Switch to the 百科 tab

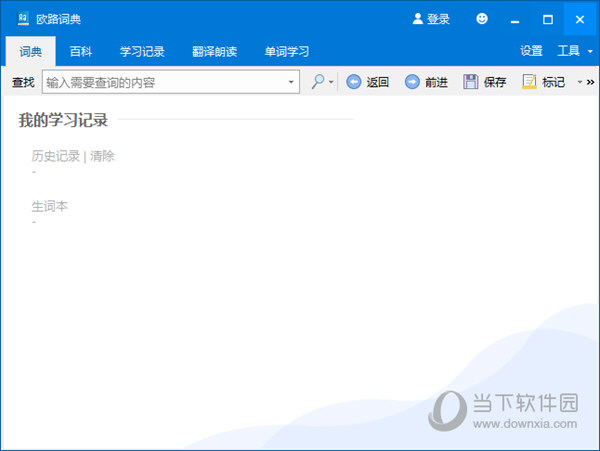(81, 51)
